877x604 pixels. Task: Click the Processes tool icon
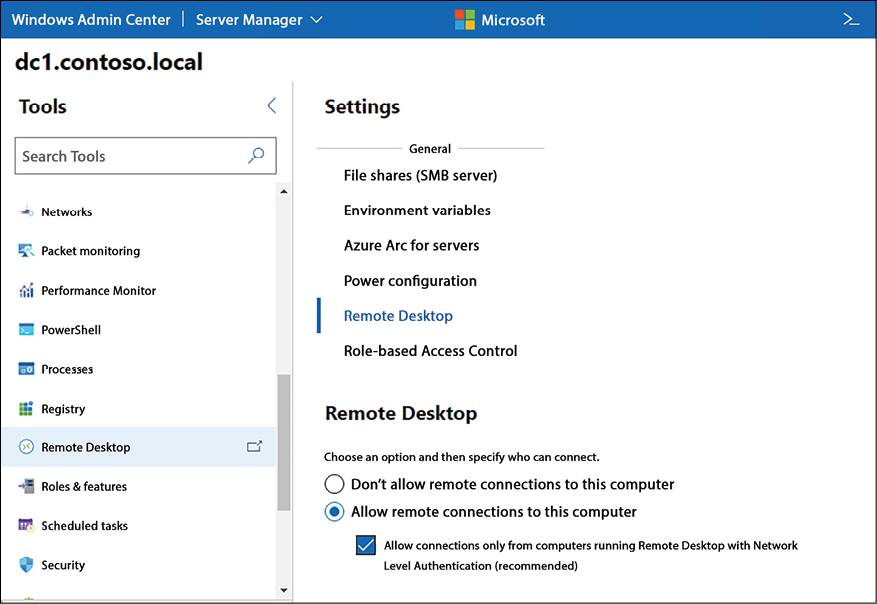pyautogui.click(x=26, y=369)
